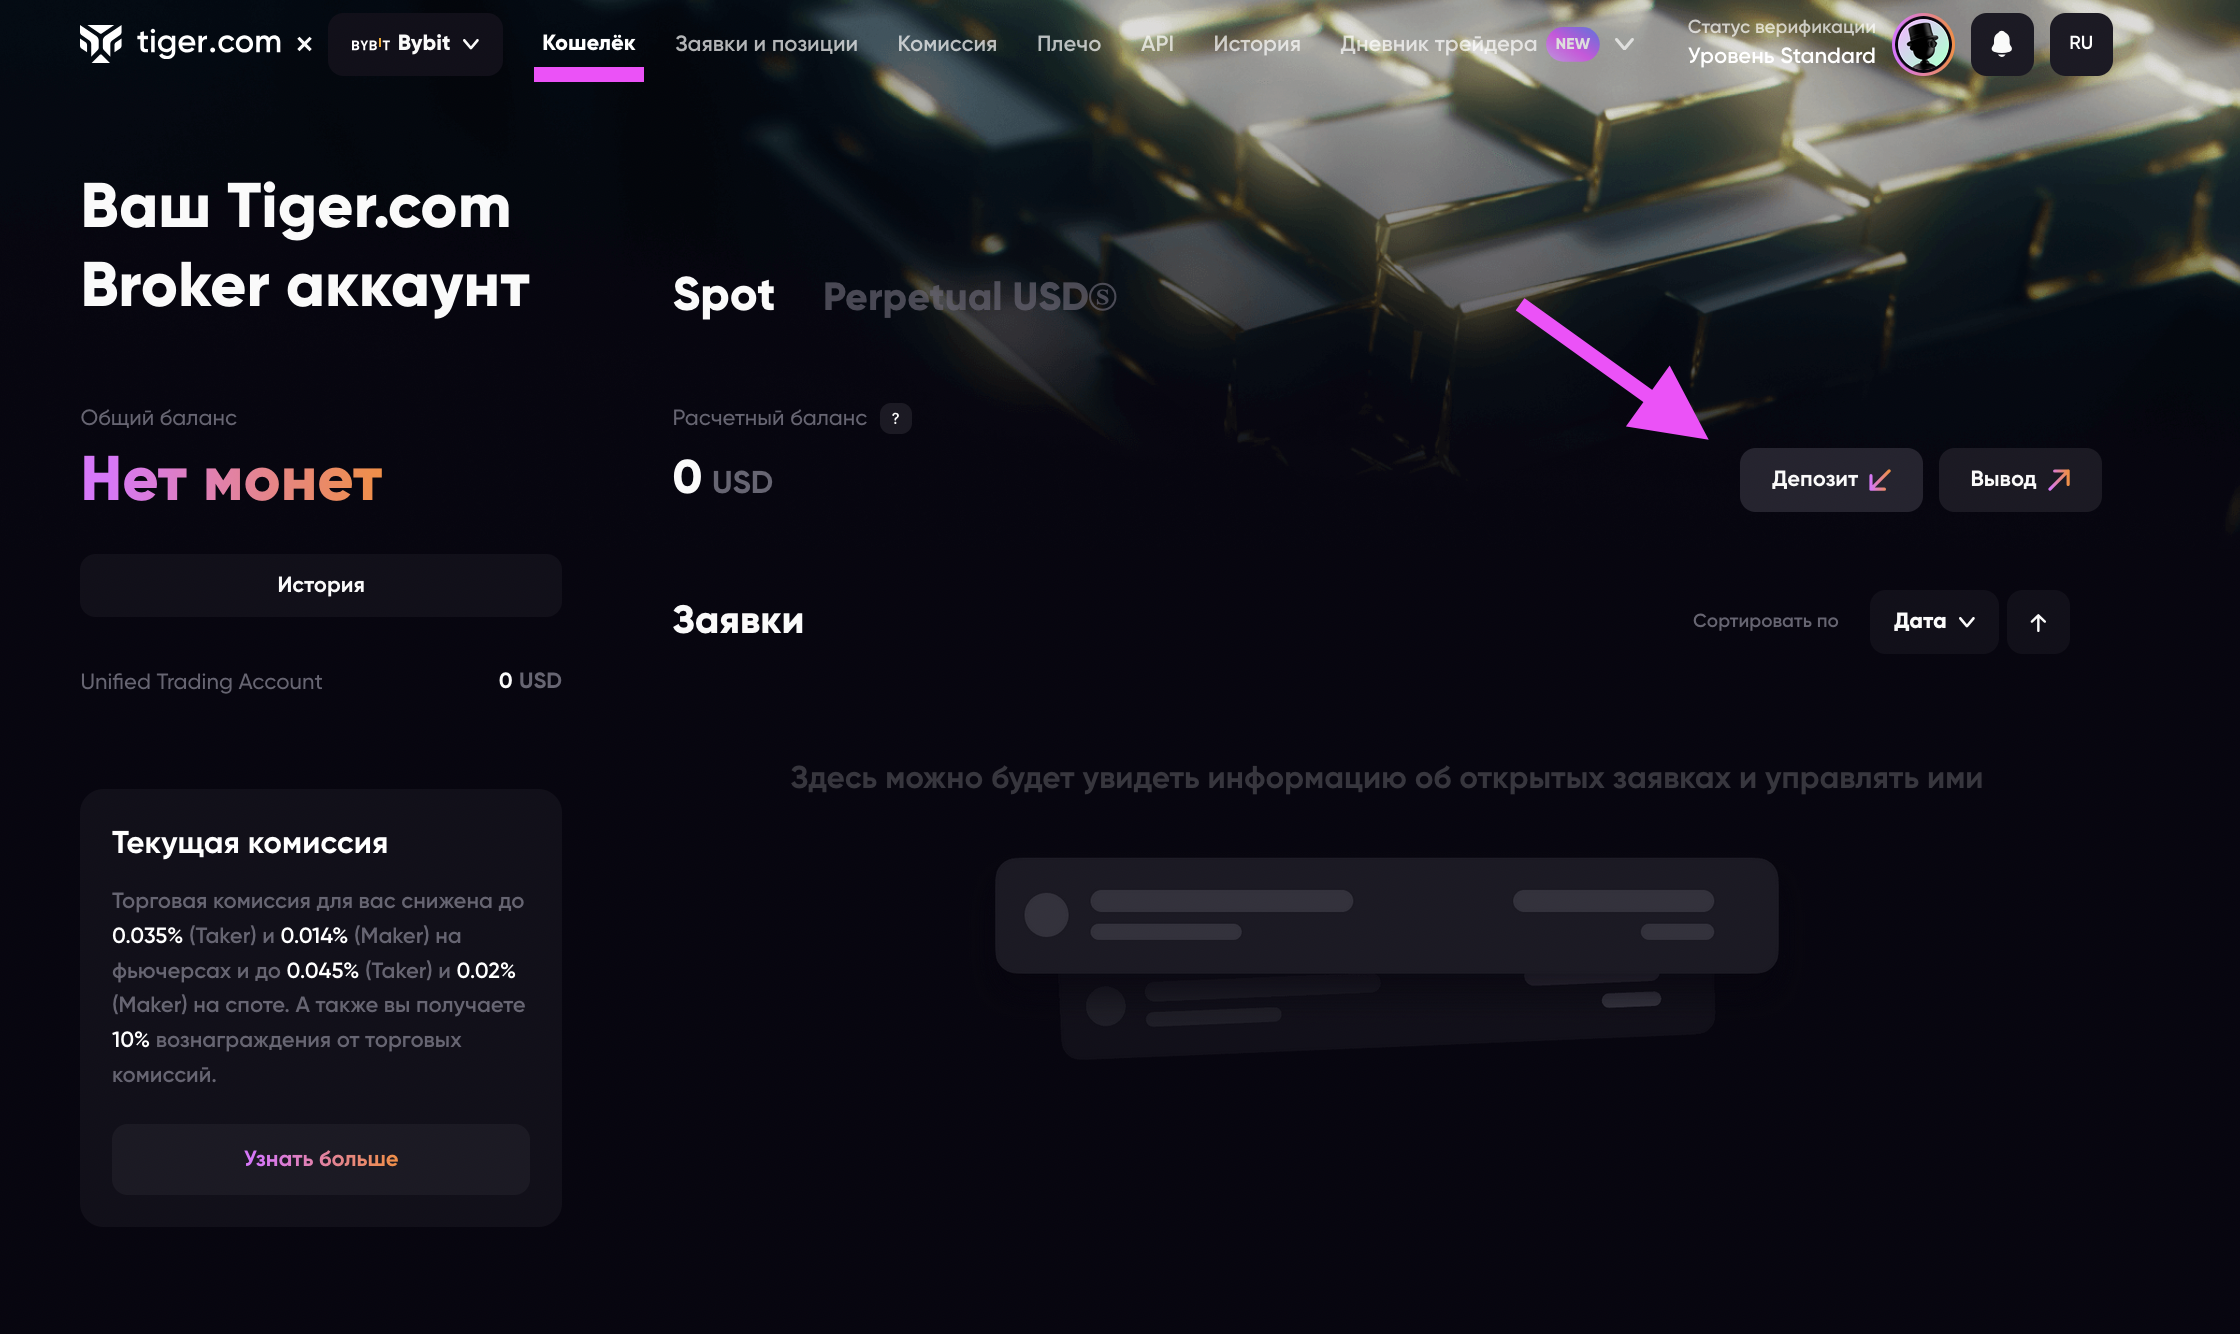This screenshot has height=1334, width=2240.
Task: Toggle ascending sort arrow button
Action: pyautogui.click(x=2038, y=622)
